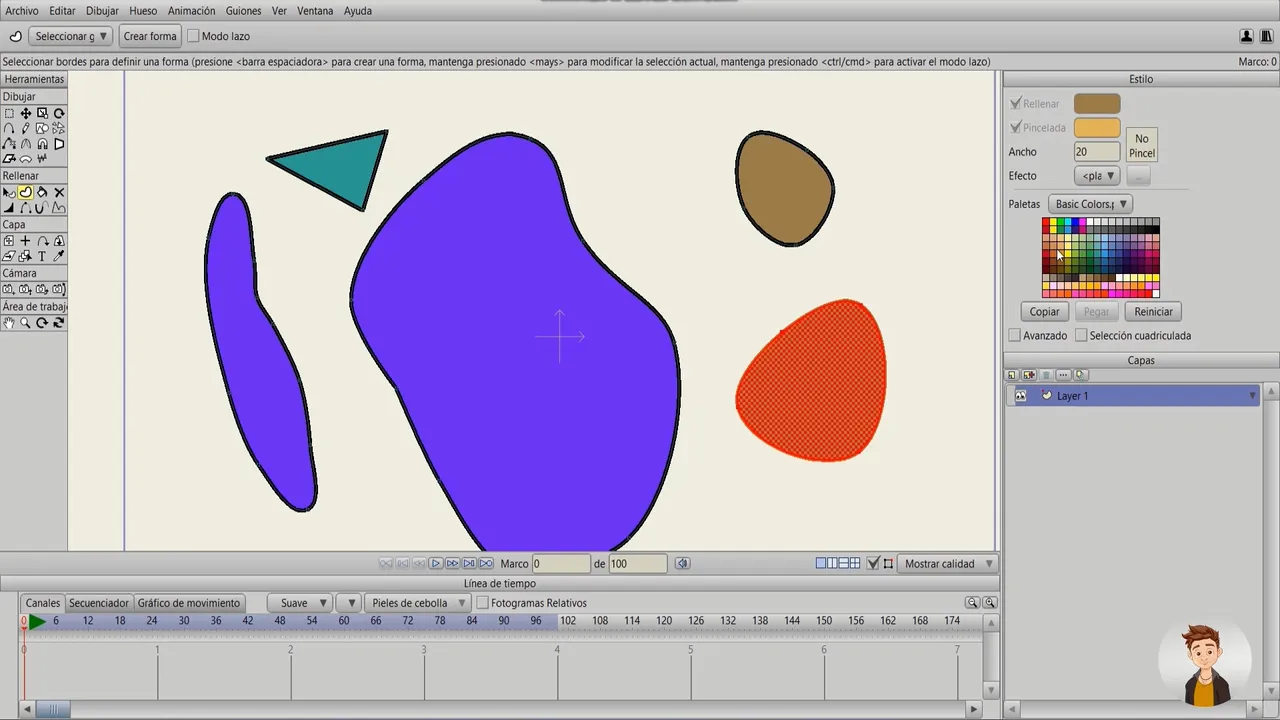
Task: Select the Select Points tool in Dibujar
Action: coord(9,114)
